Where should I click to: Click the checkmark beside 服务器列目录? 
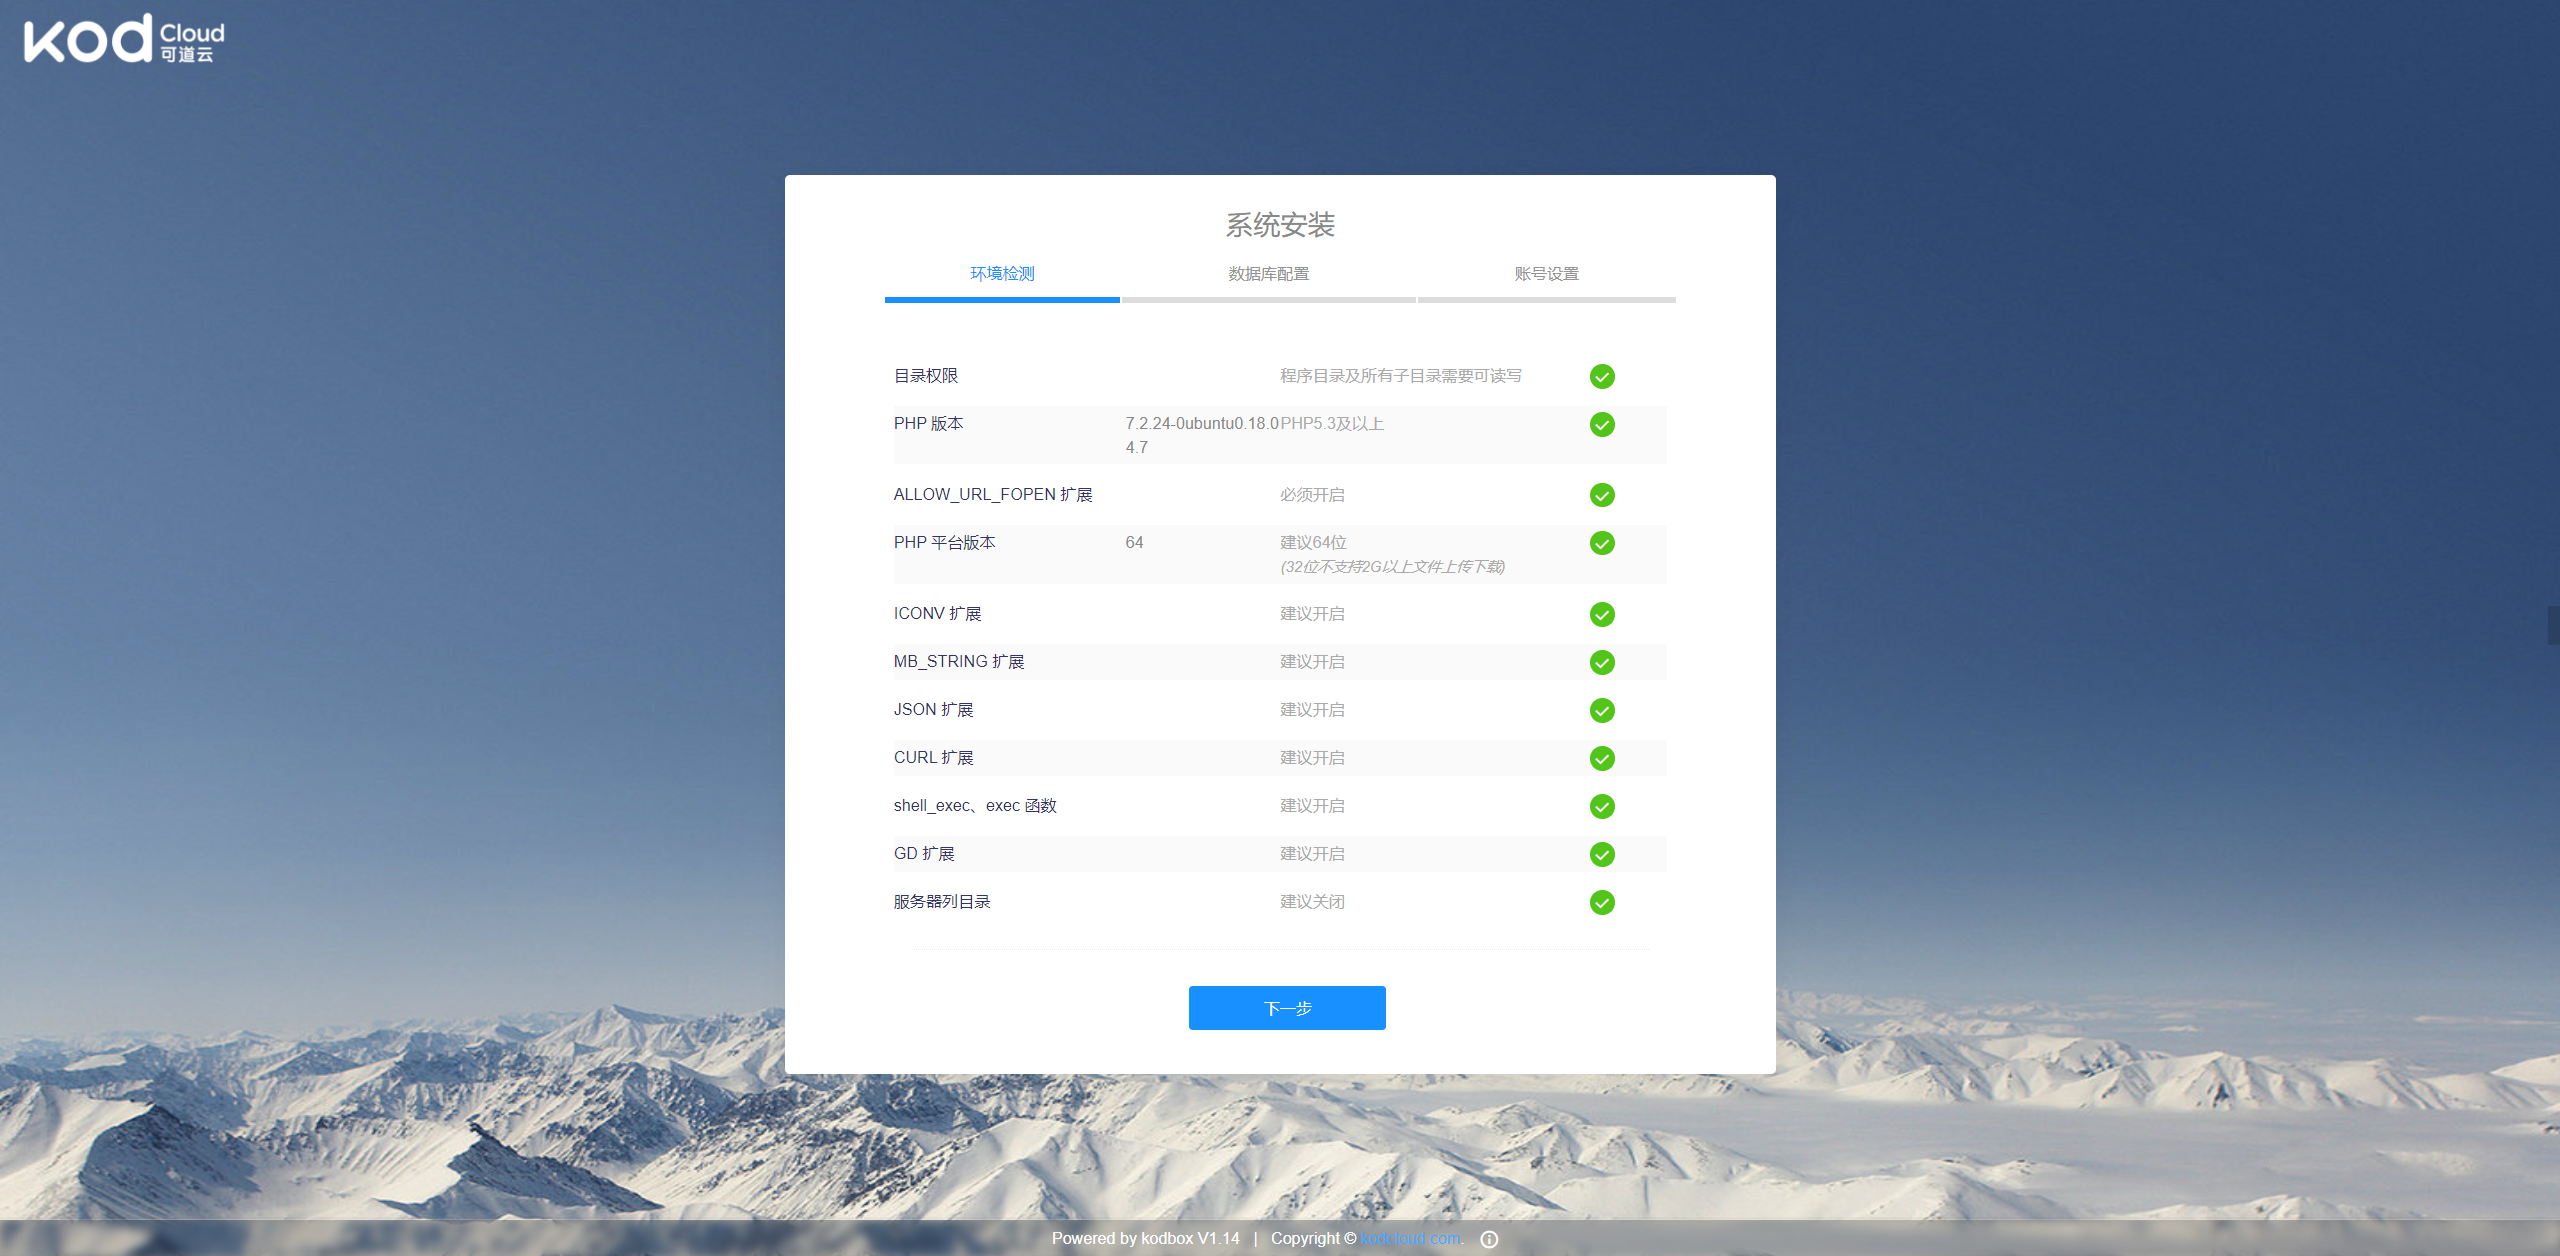click(x=1602, y=902)
